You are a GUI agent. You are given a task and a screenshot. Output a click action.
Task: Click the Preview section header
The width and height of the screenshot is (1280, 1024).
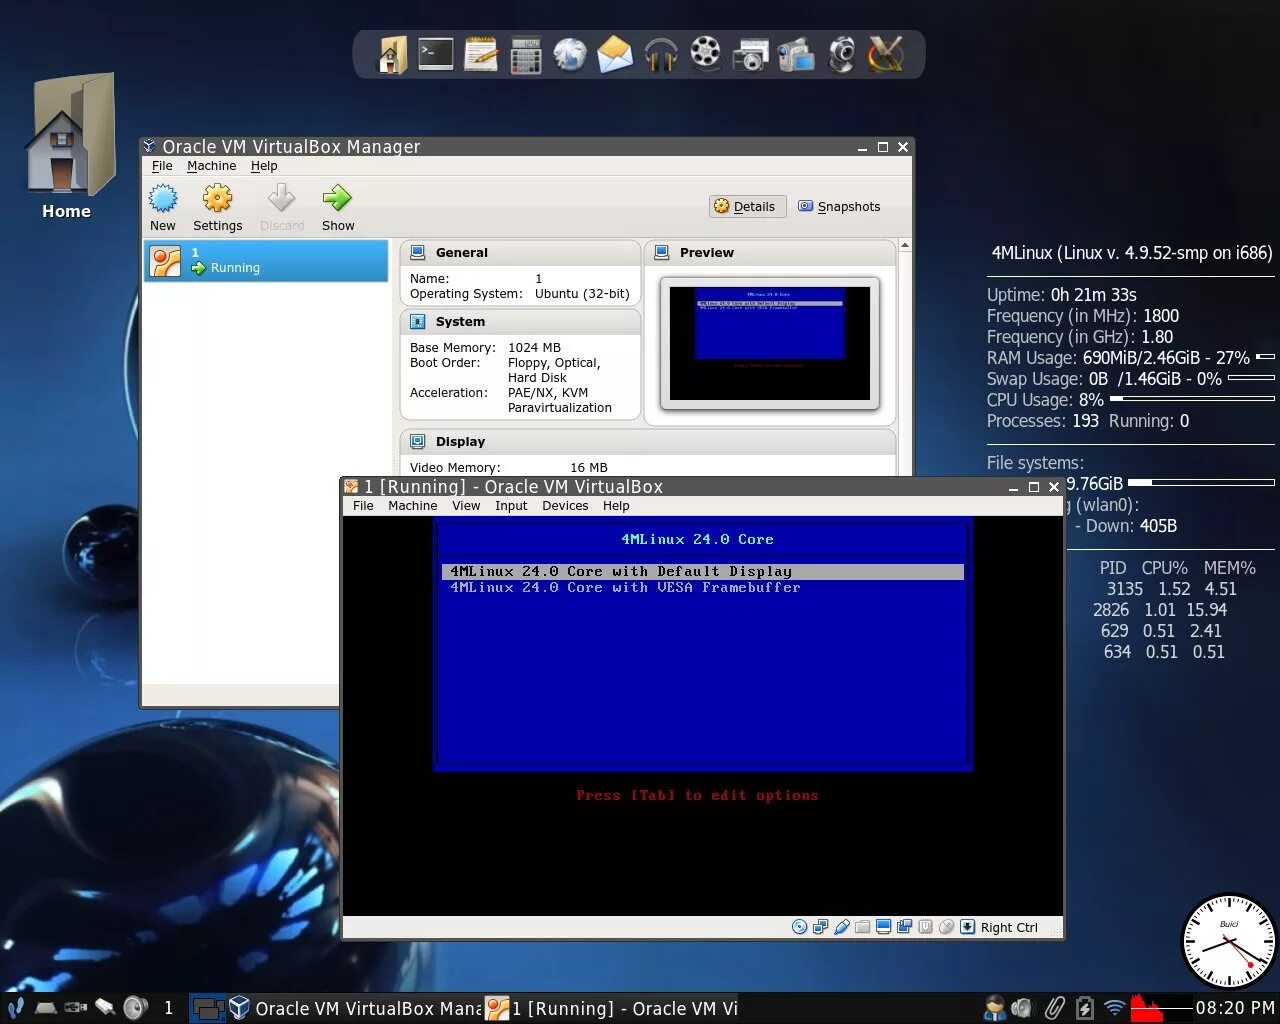pyautogui.click(x=770, y=253)
